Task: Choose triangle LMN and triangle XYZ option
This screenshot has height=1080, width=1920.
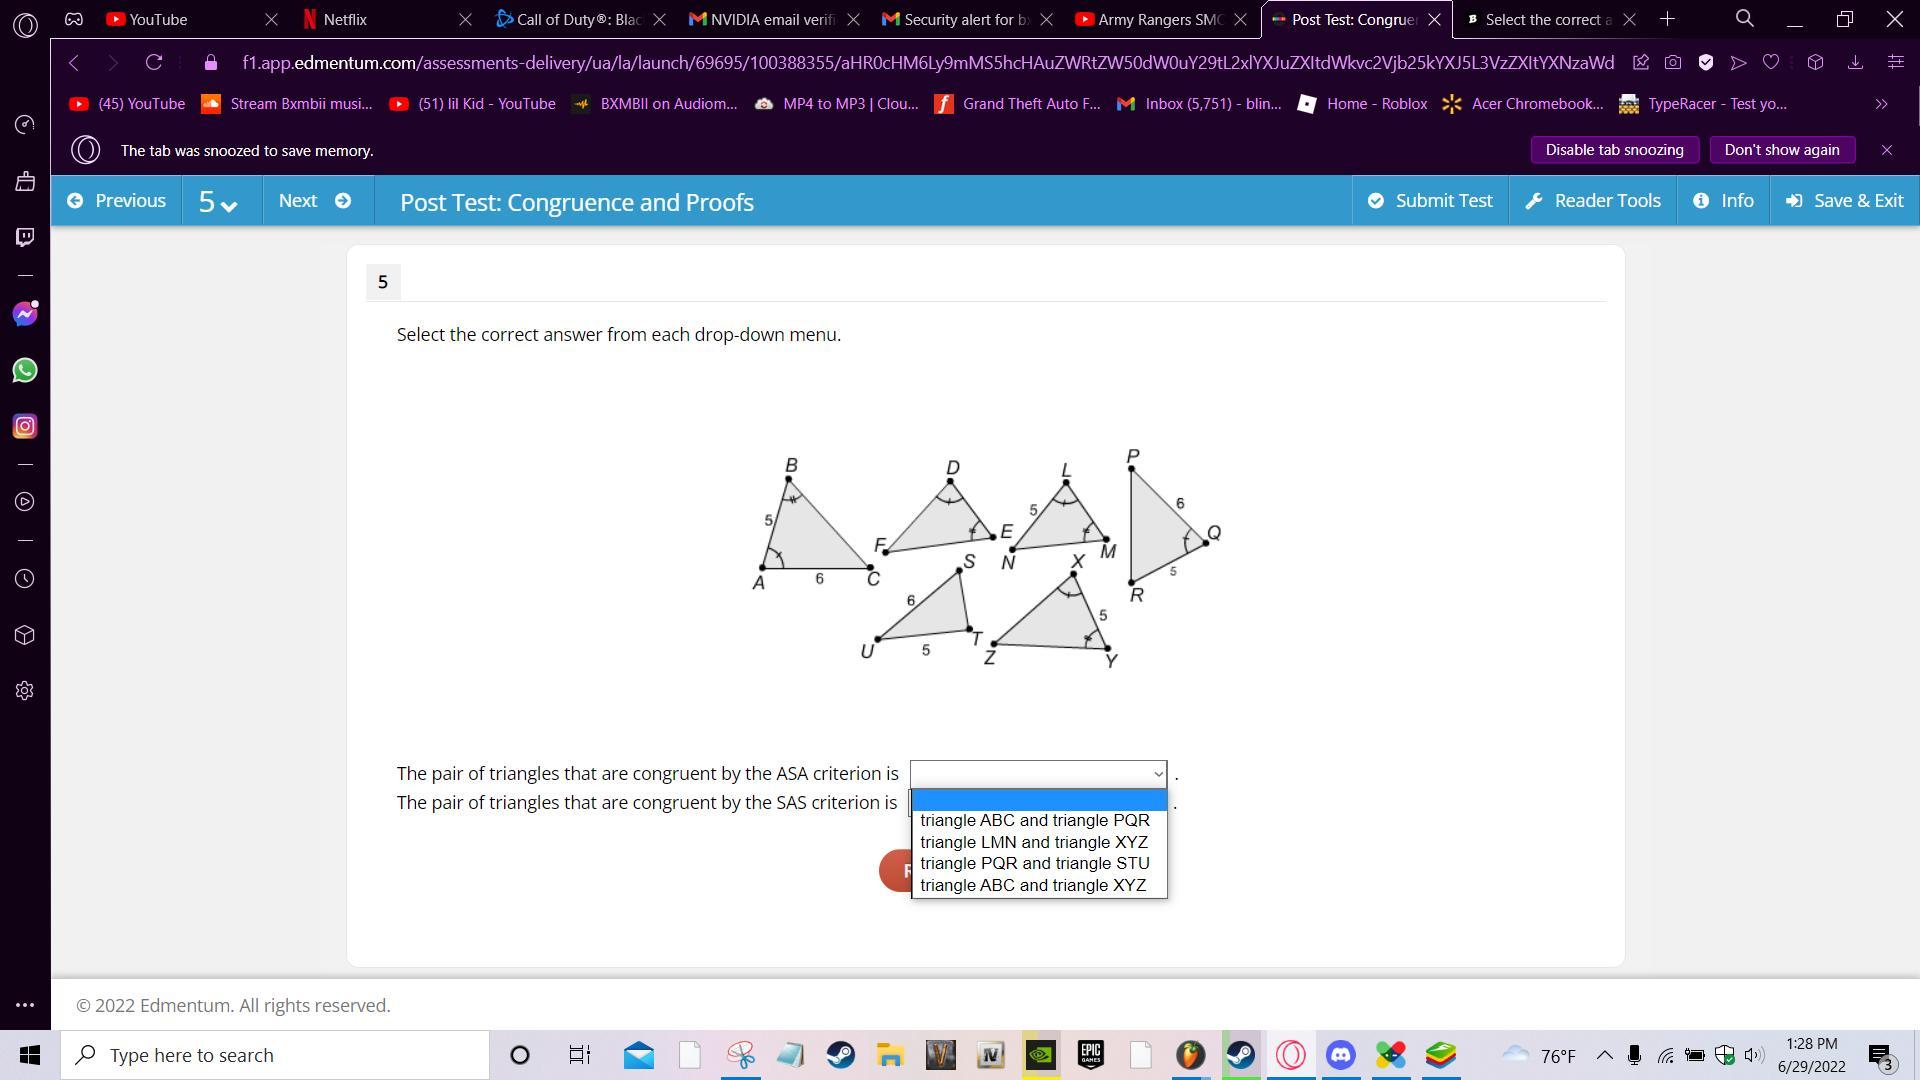Action: [1034, 842]
